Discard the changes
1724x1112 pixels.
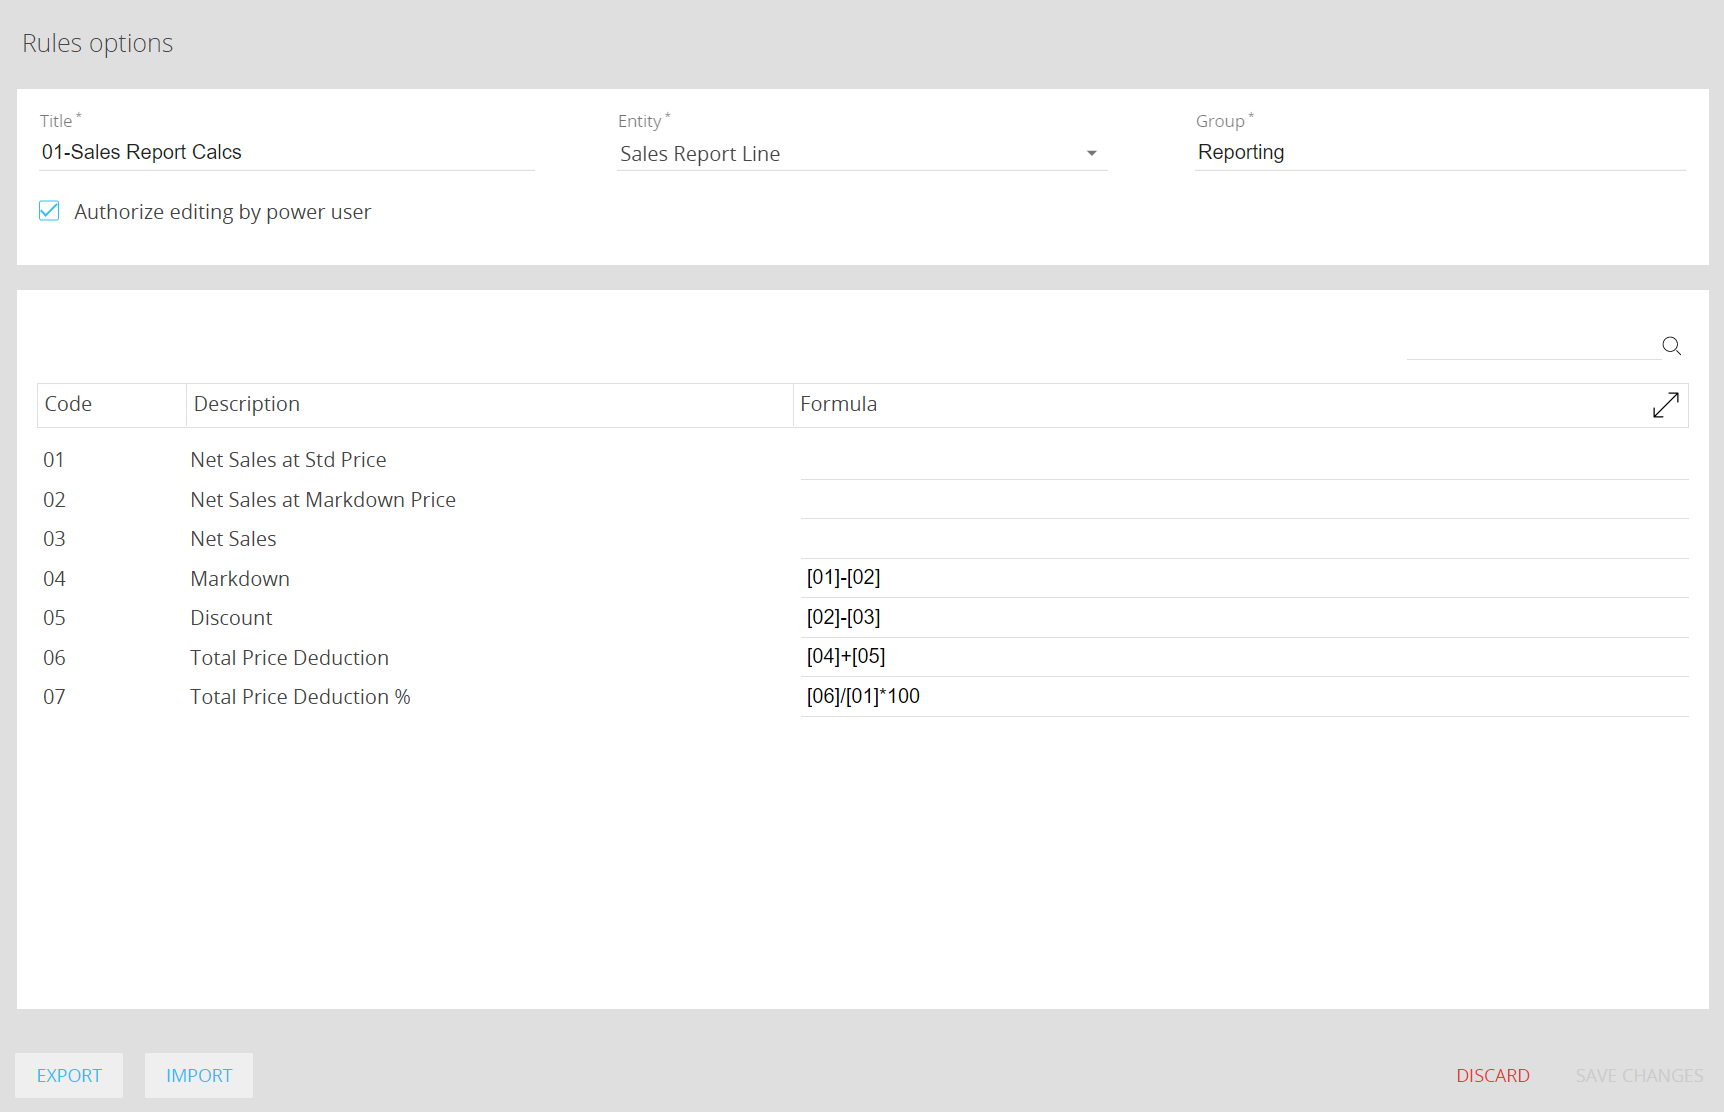point(1492,1075)
